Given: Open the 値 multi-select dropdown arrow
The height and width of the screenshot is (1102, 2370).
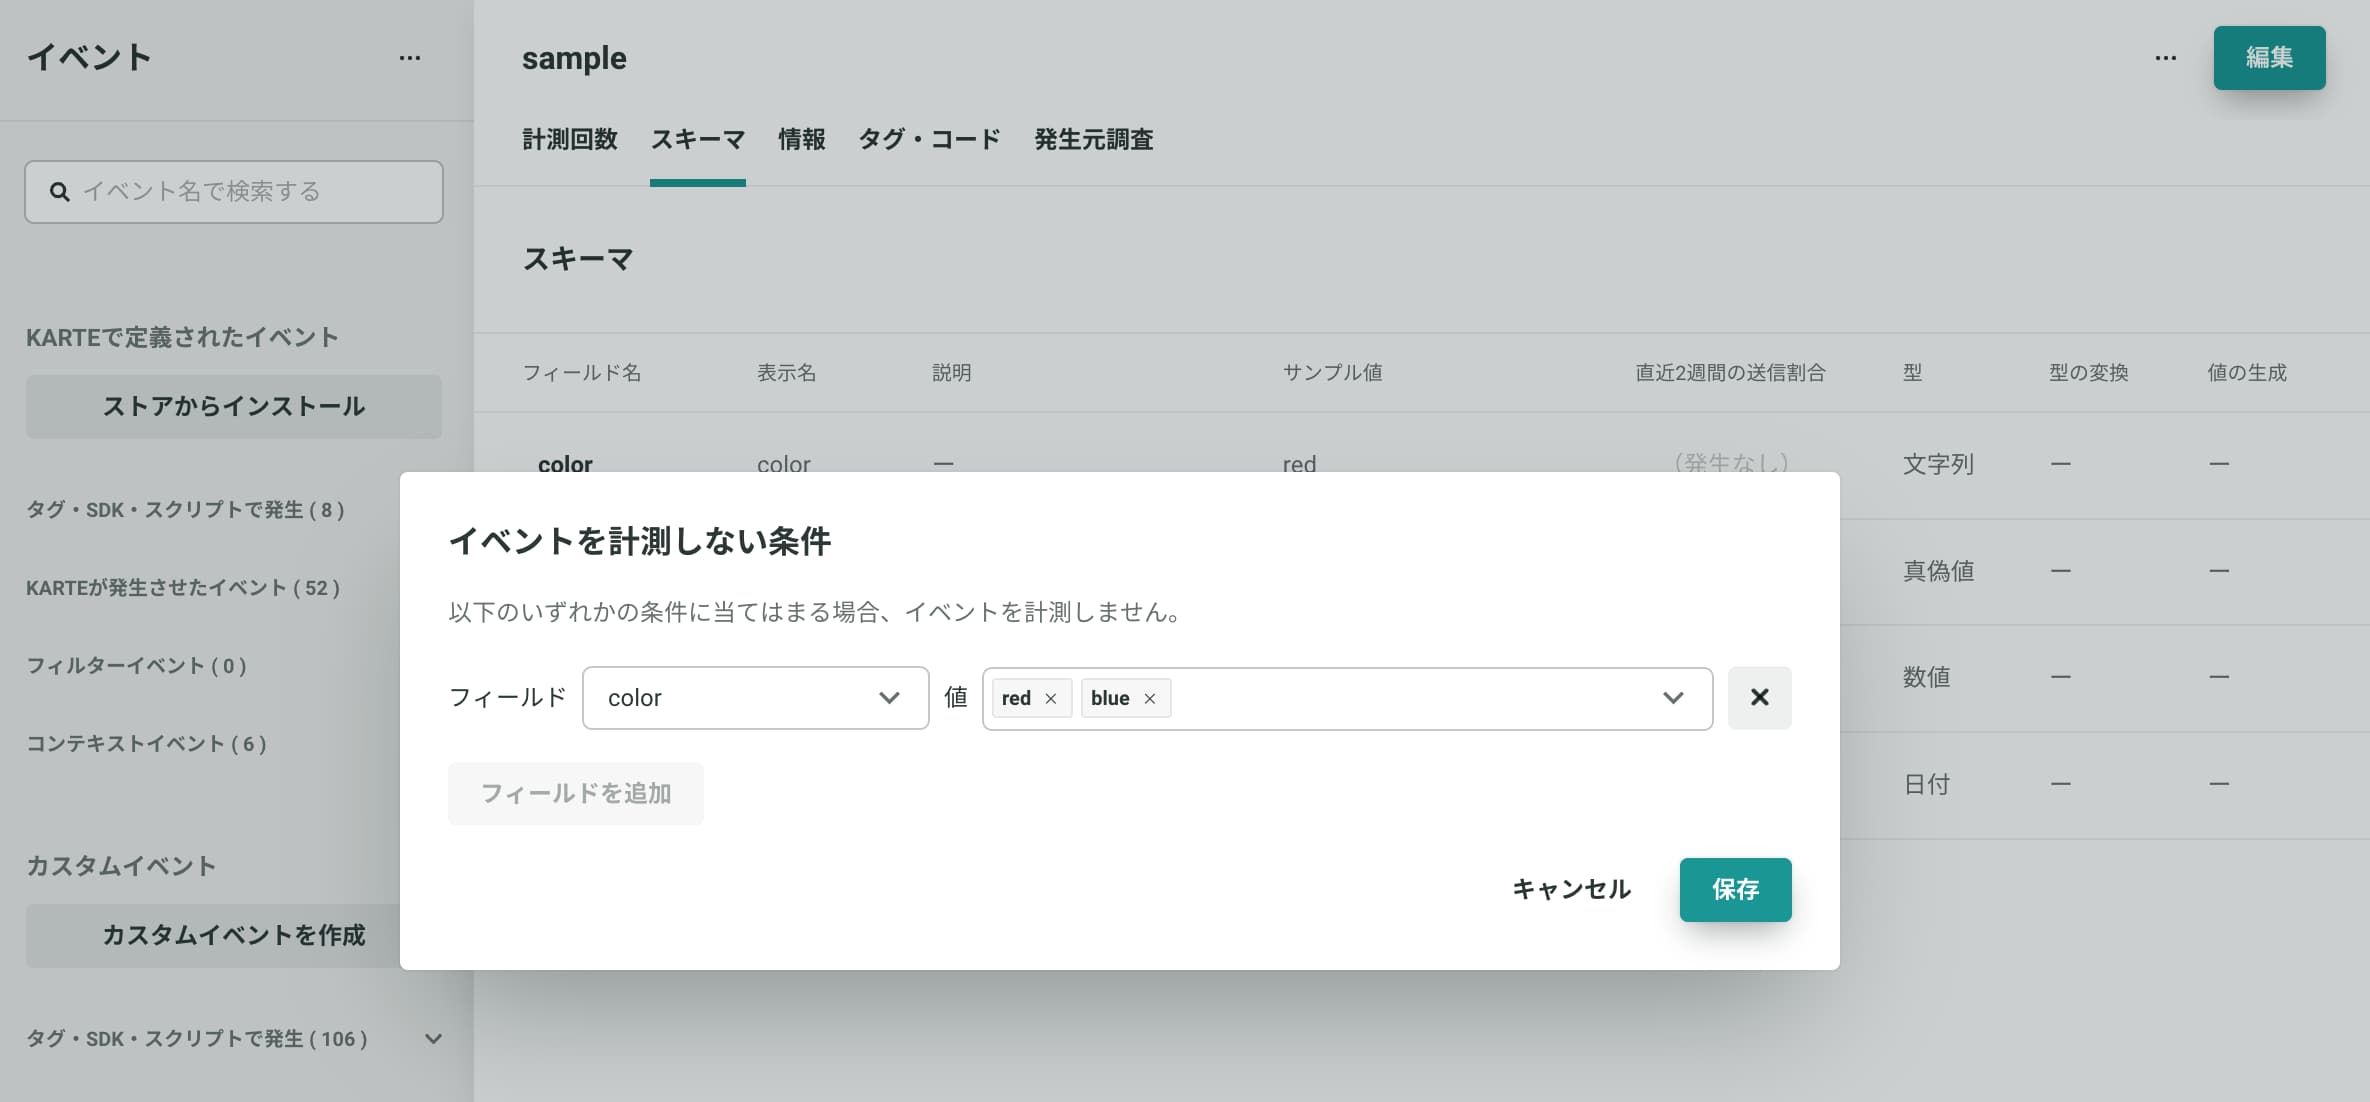Looking at the screenshot, I should point(1673,698).
